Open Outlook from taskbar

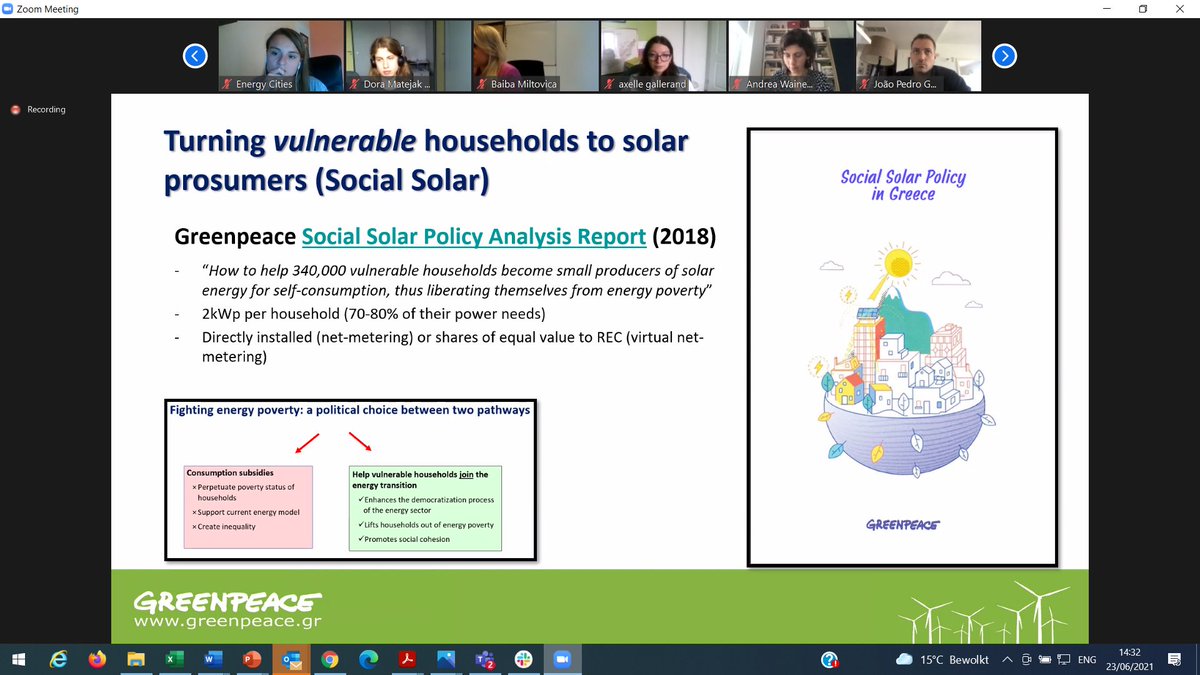291,660
